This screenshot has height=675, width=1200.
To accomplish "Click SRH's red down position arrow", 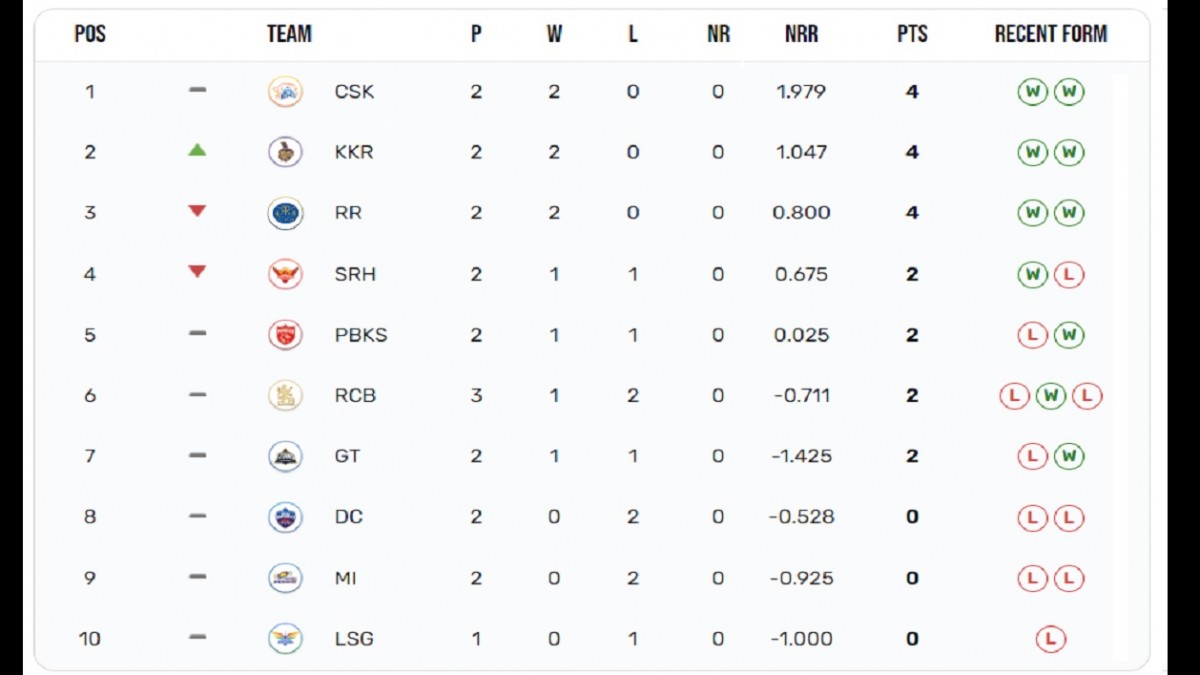I will click(x=197, y=272).
